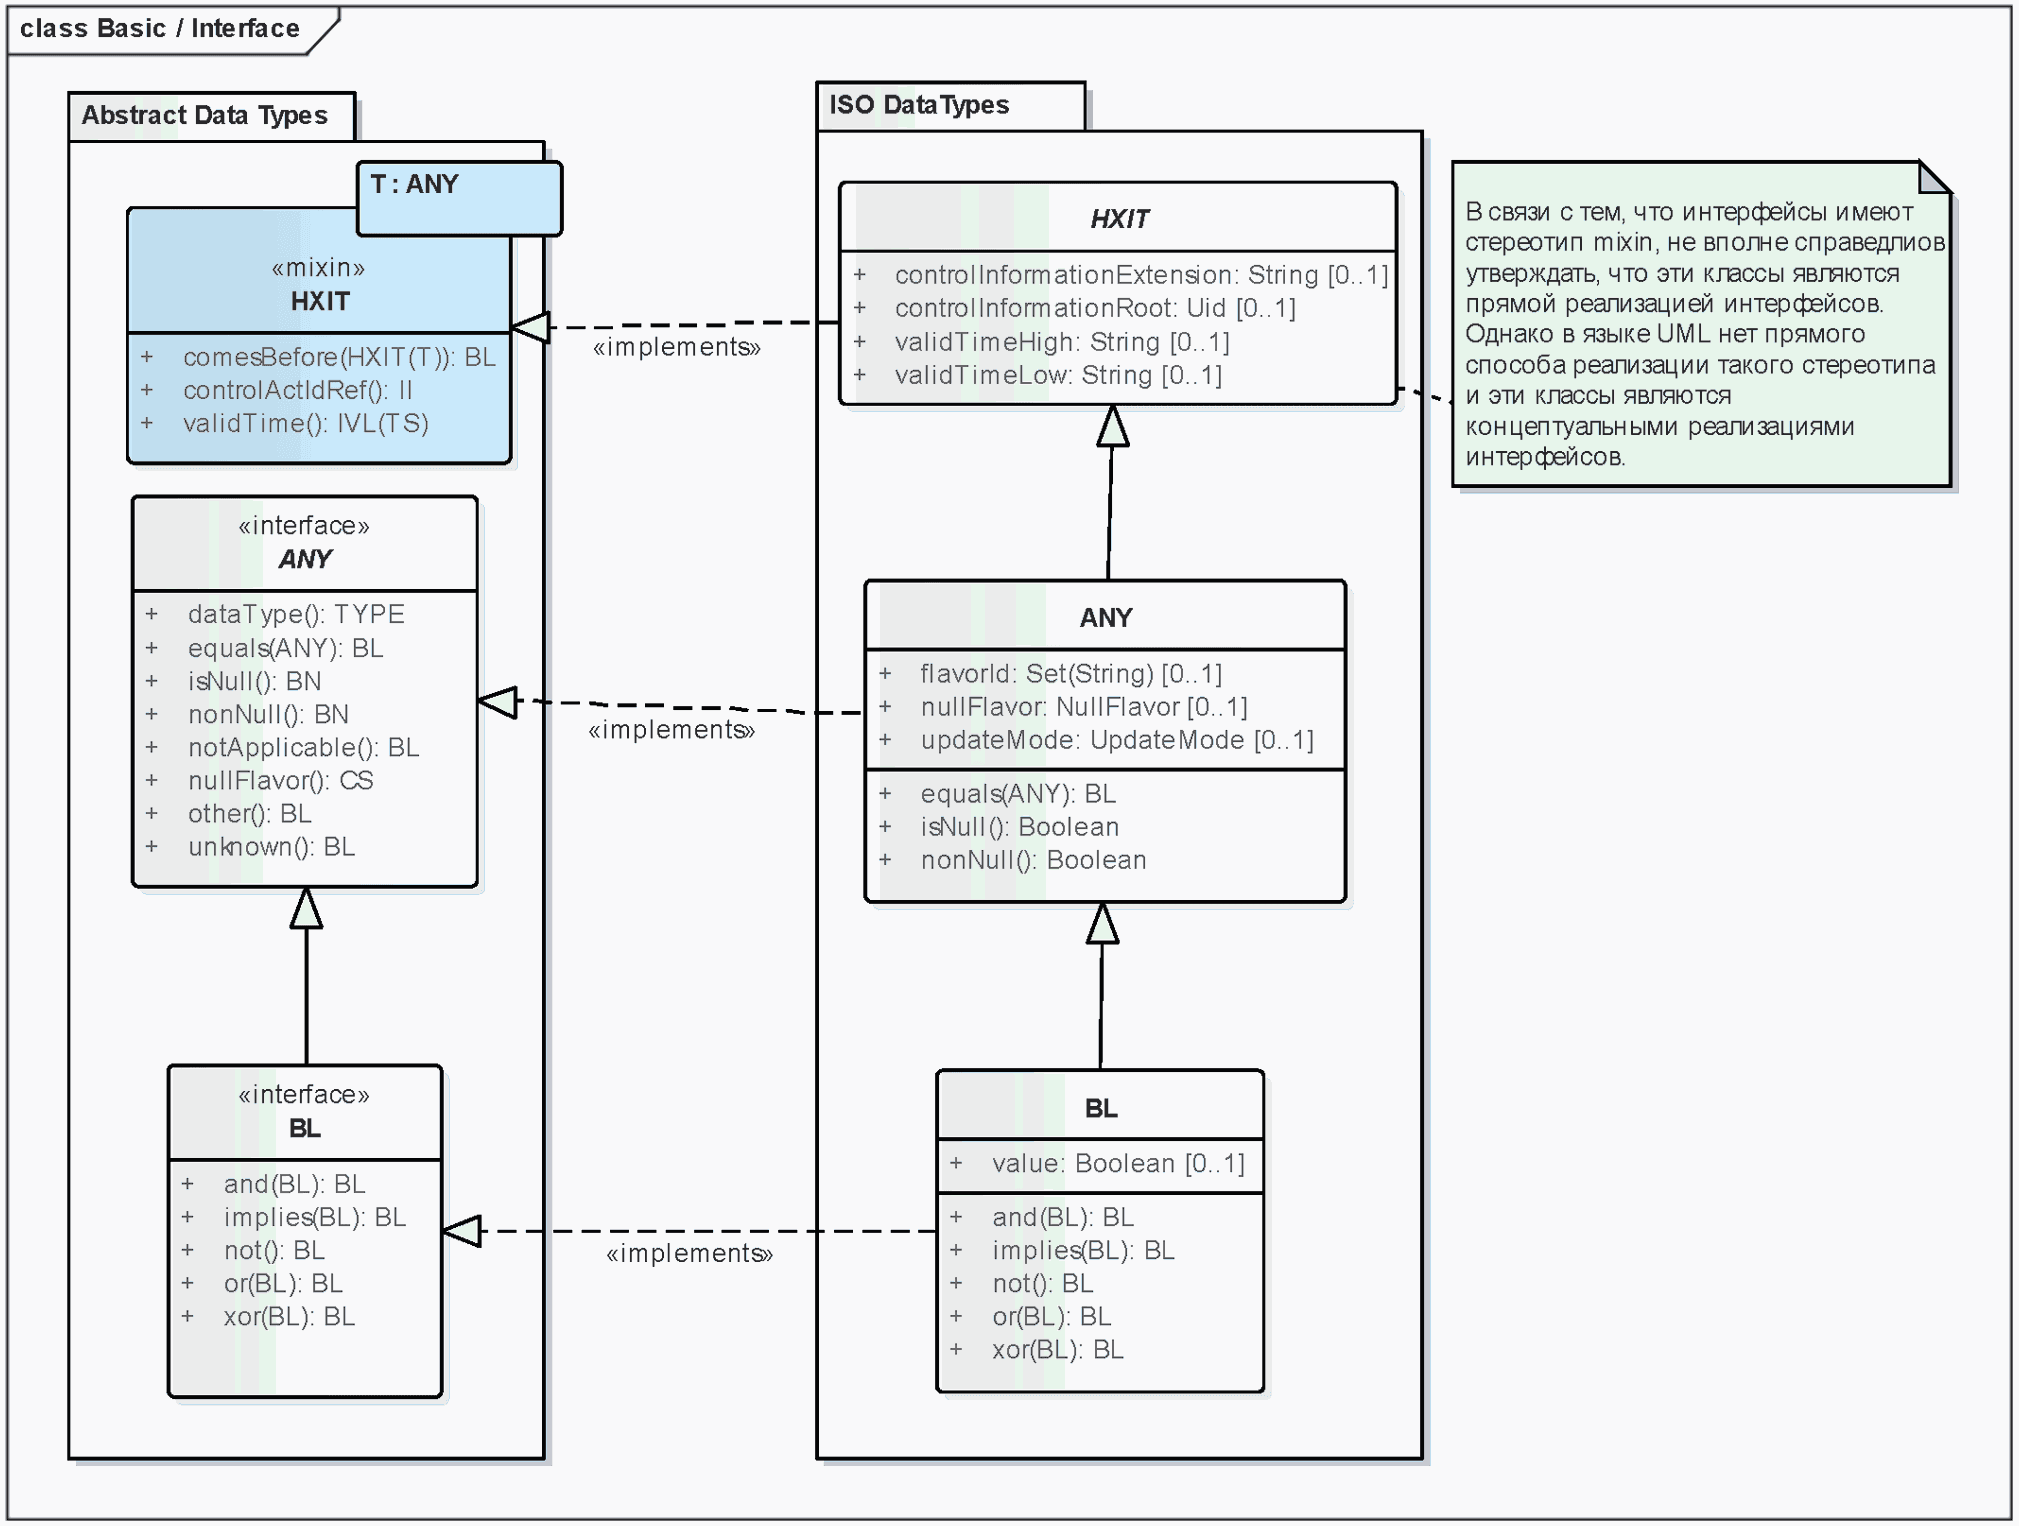Select ANY class title in ISO DataTypes
The height and width of the screenshot is (1526, 2019).
(x=1105, y=617)
